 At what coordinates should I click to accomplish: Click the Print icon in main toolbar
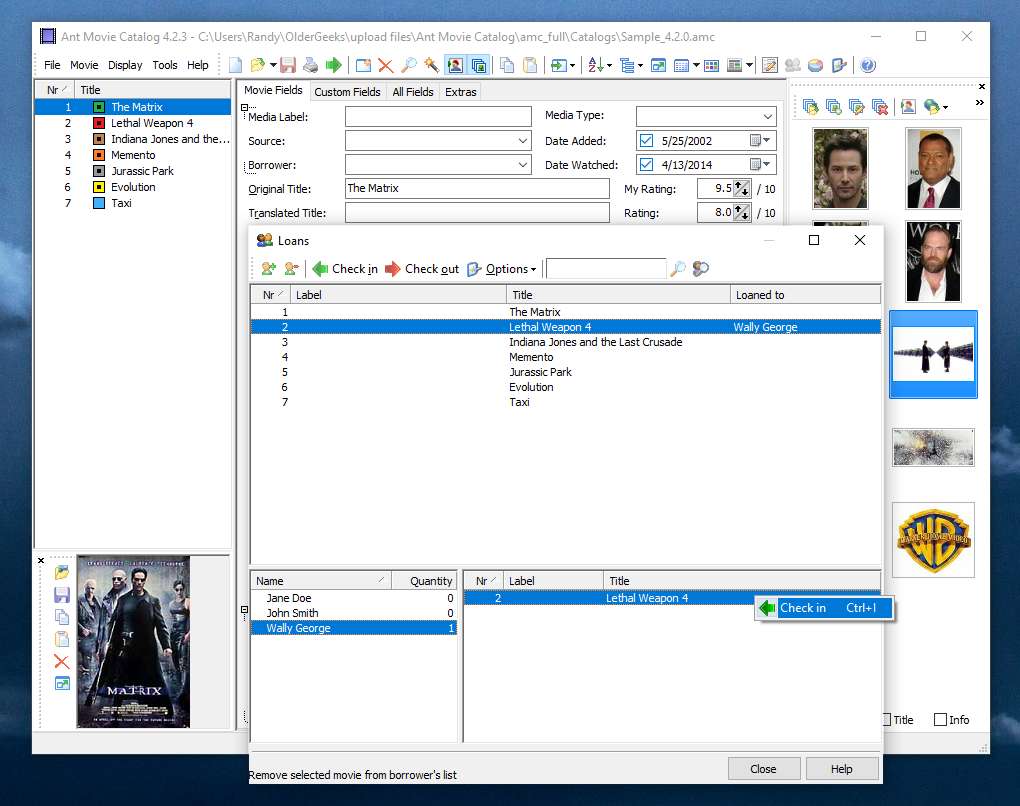(x=311, y=65)
